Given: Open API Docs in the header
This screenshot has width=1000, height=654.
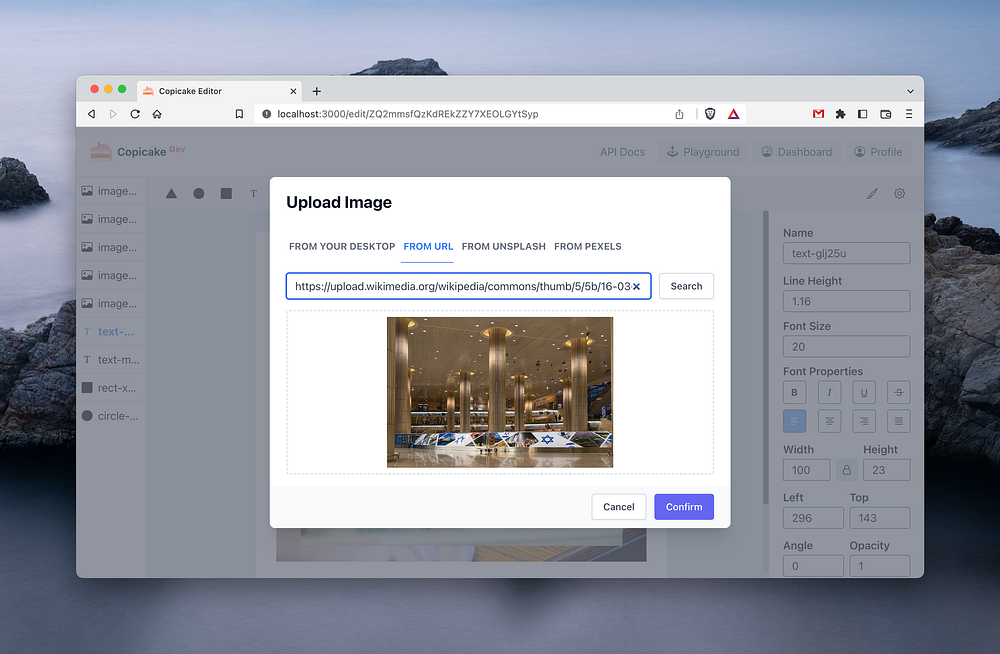Looking at the screenshot, I should tap(622, 152).
